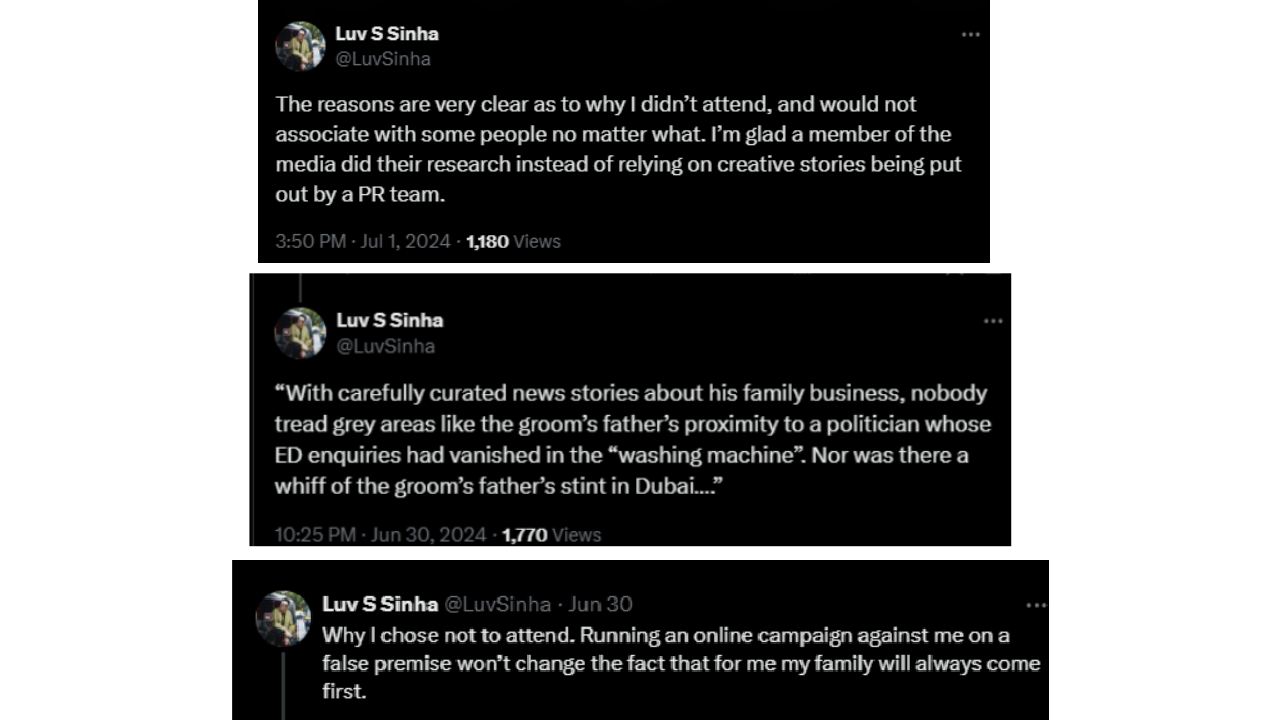This screenshot has width=1280, height=720.
Task: Open more options on the Jul 1 tweet
Action: 970,34
